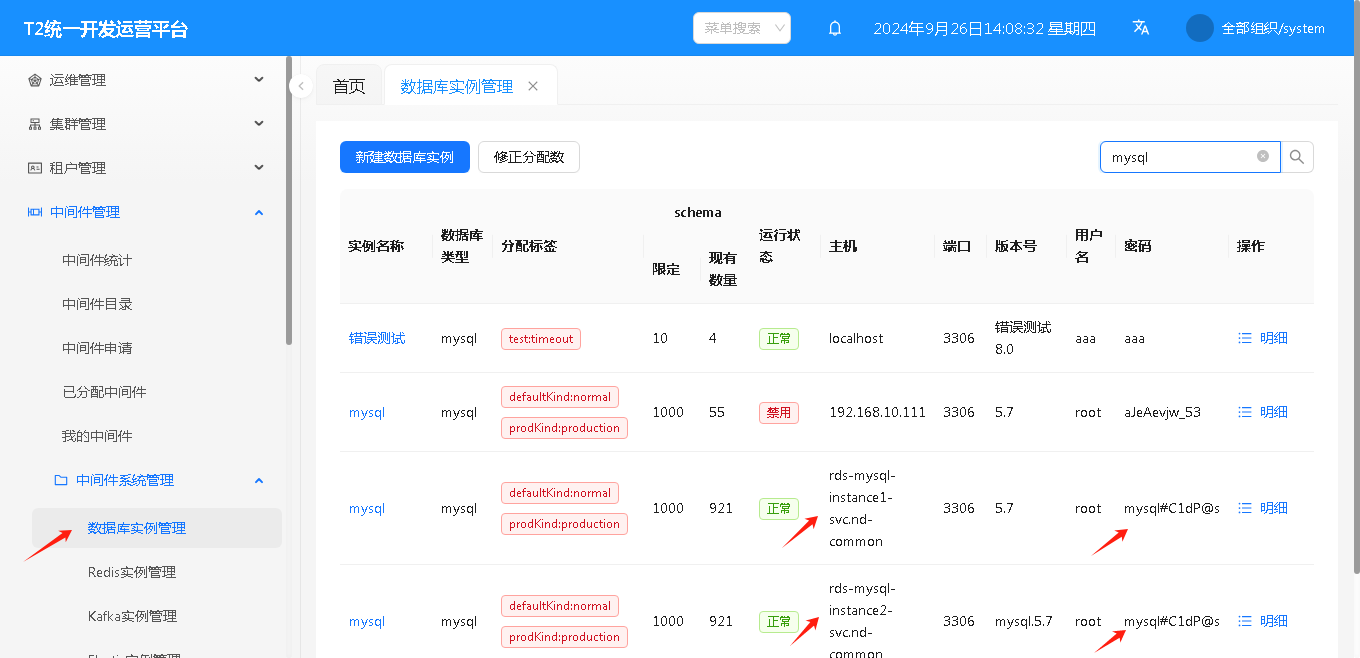The height and width of the screenshot is (658, 1360).
Task: Open 中间件目录 in sidebar
Action: pos(97,304)
